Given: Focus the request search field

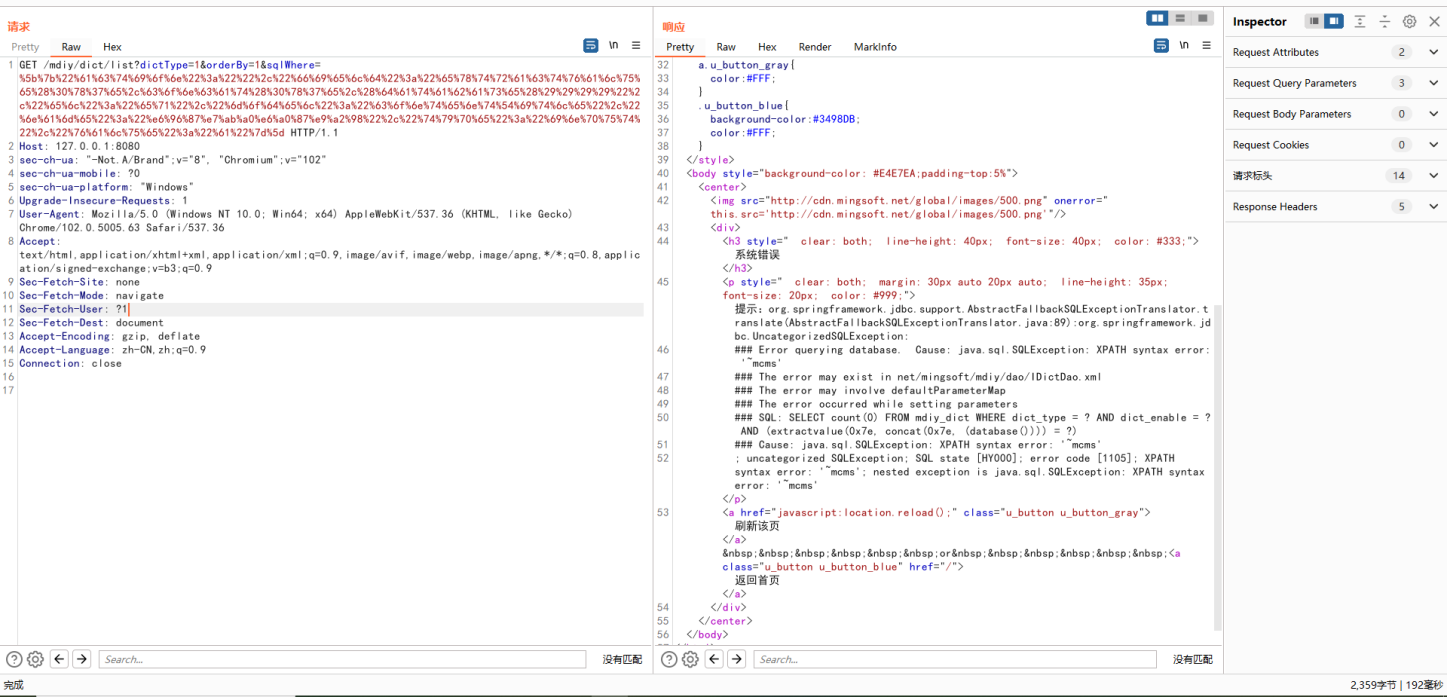Looking at the screenshot, I should coord(342,659).
